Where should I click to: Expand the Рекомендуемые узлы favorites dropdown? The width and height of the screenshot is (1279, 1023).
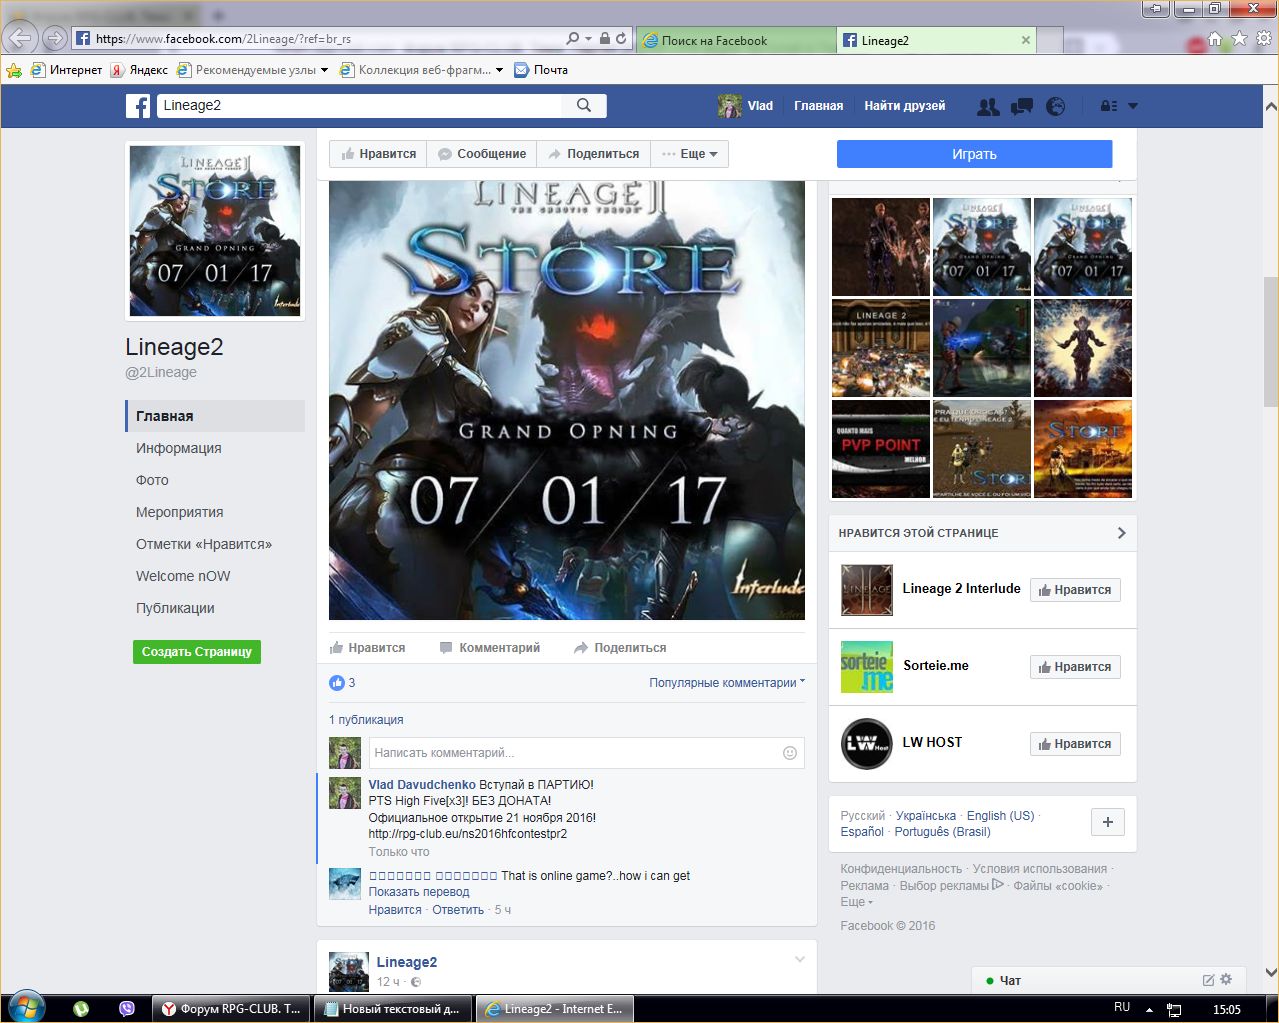[x=324, y=70]
